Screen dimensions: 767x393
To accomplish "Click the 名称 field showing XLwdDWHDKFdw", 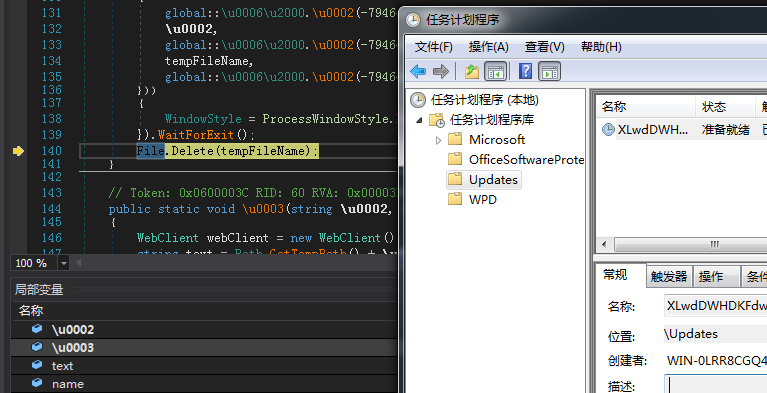I will (715, 306).
